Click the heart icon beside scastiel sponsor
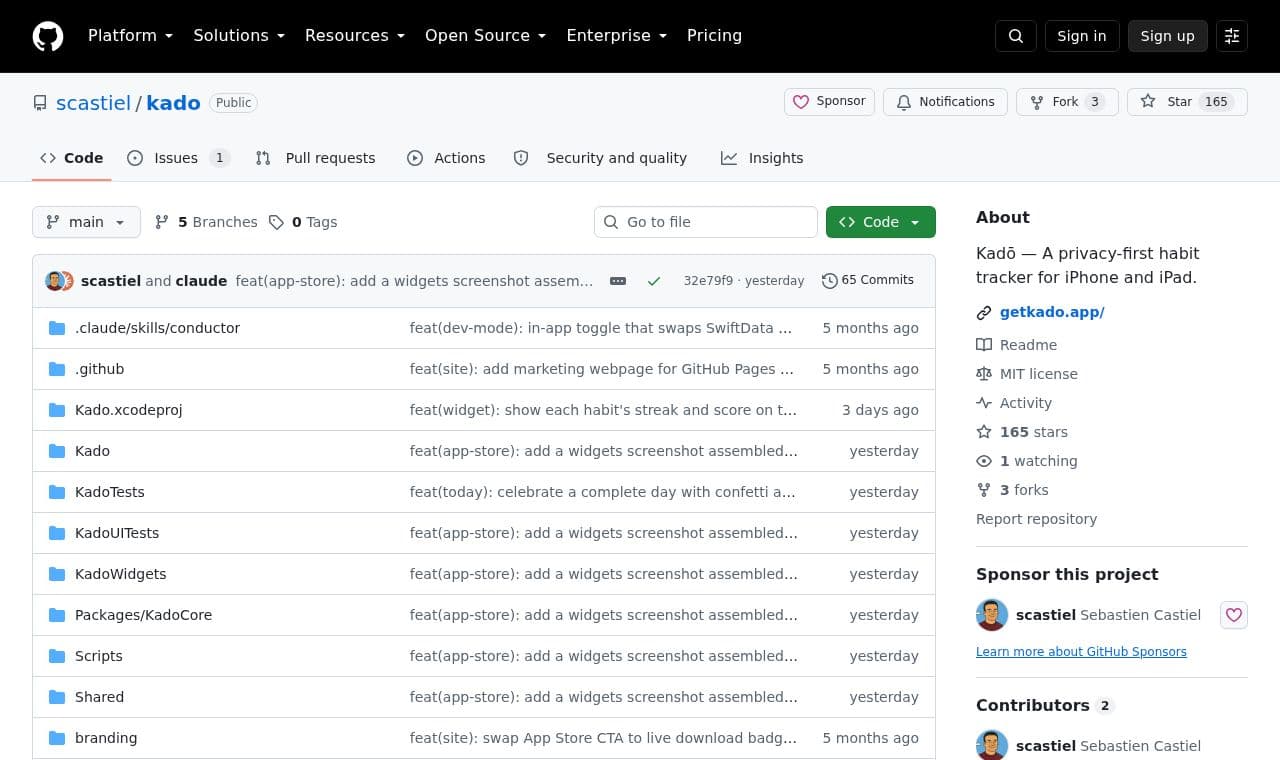Image resolution: width=1280 pixels, height=760 pixels. (x=1234, y=615)
